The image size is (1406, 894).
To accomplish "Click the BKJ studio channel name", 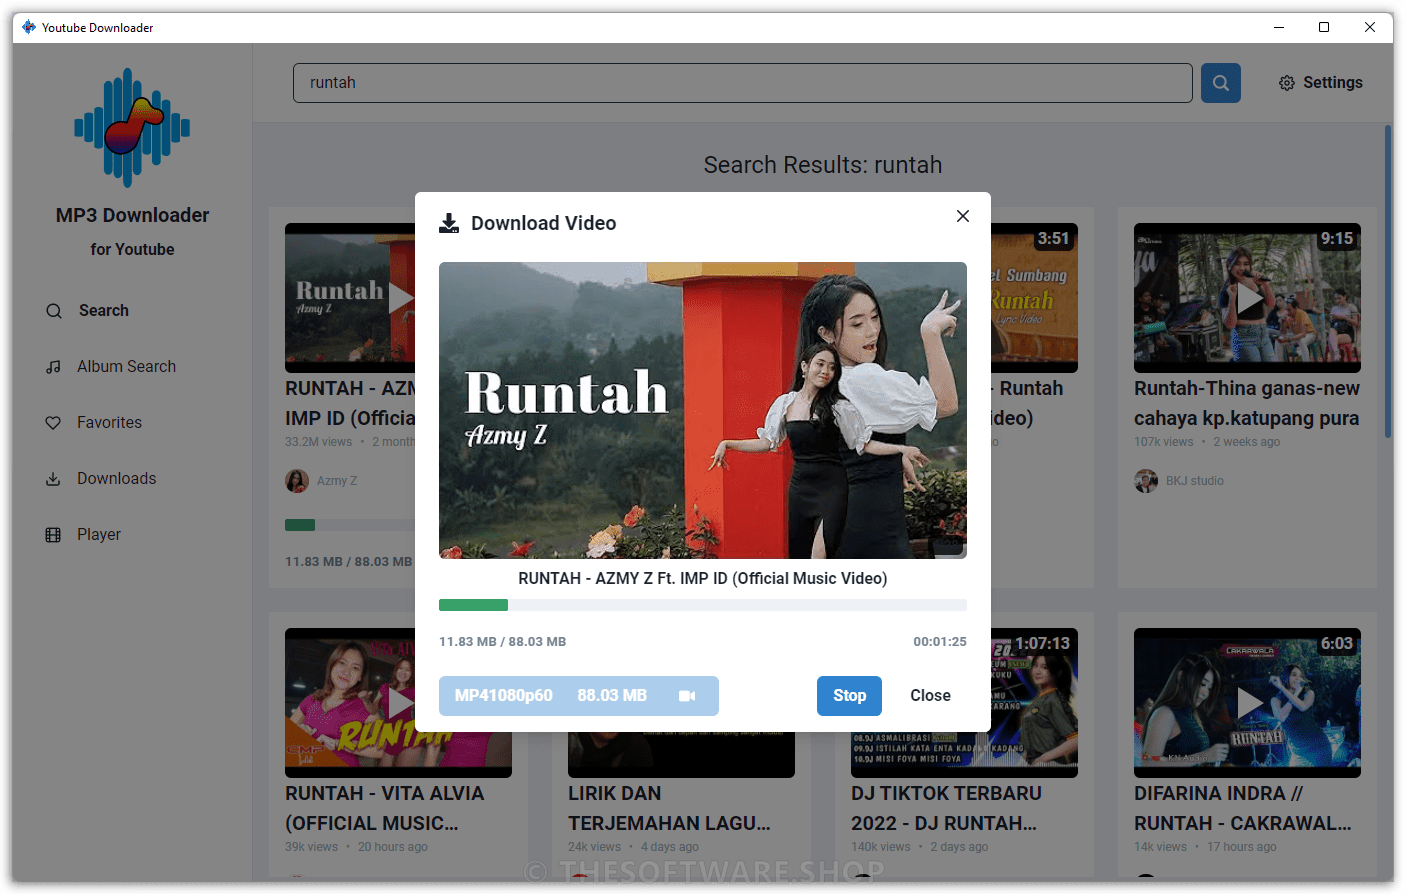I will click(1194, 481).
